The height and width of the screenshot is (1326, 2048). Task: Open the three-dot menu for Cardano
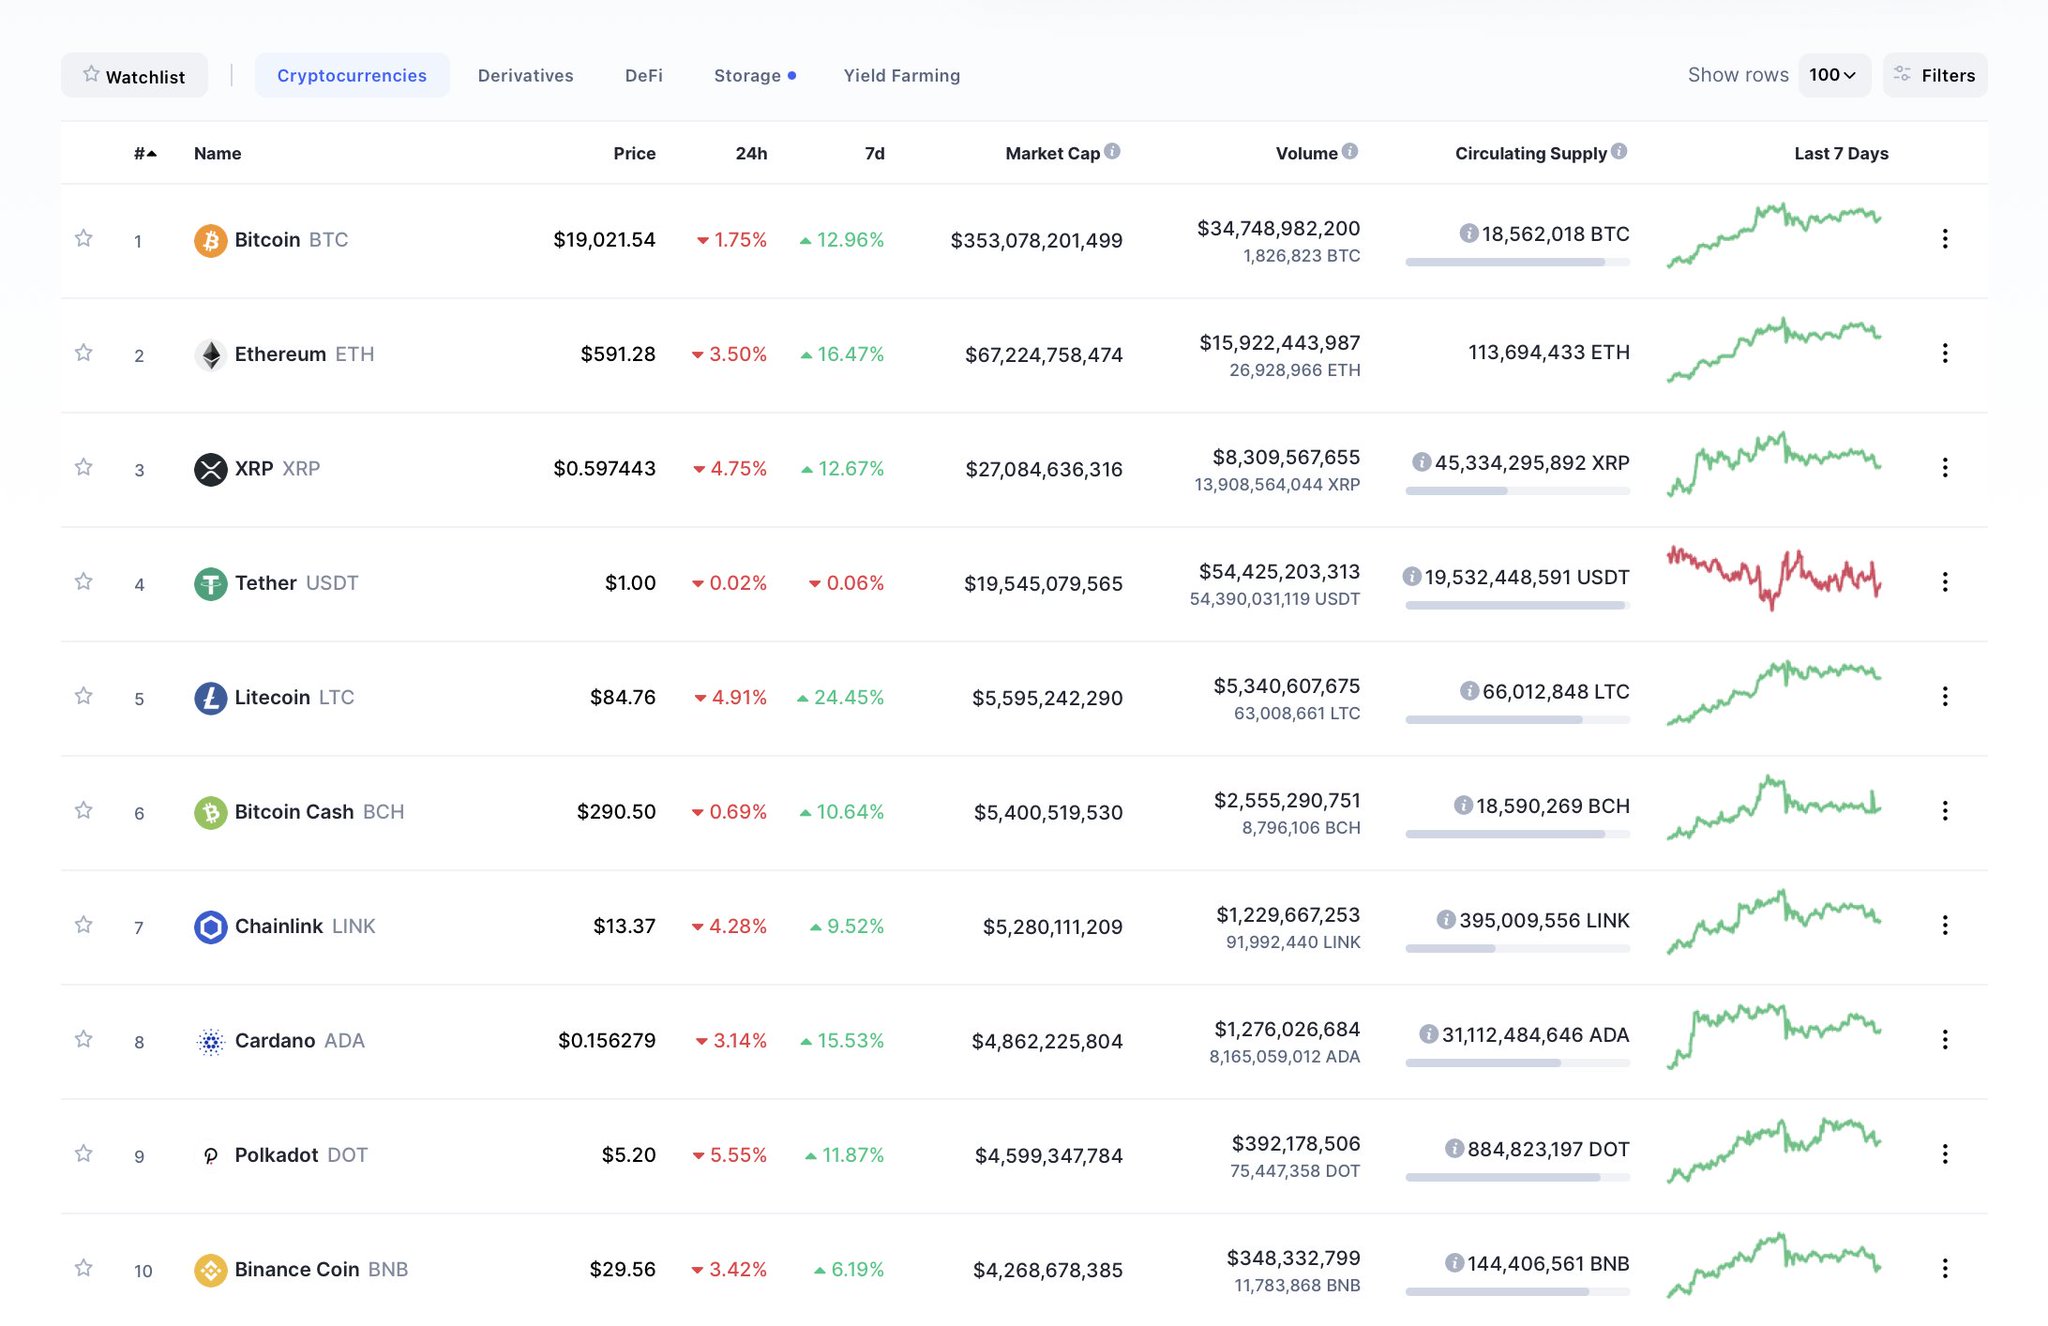tap(1944, 1040)
